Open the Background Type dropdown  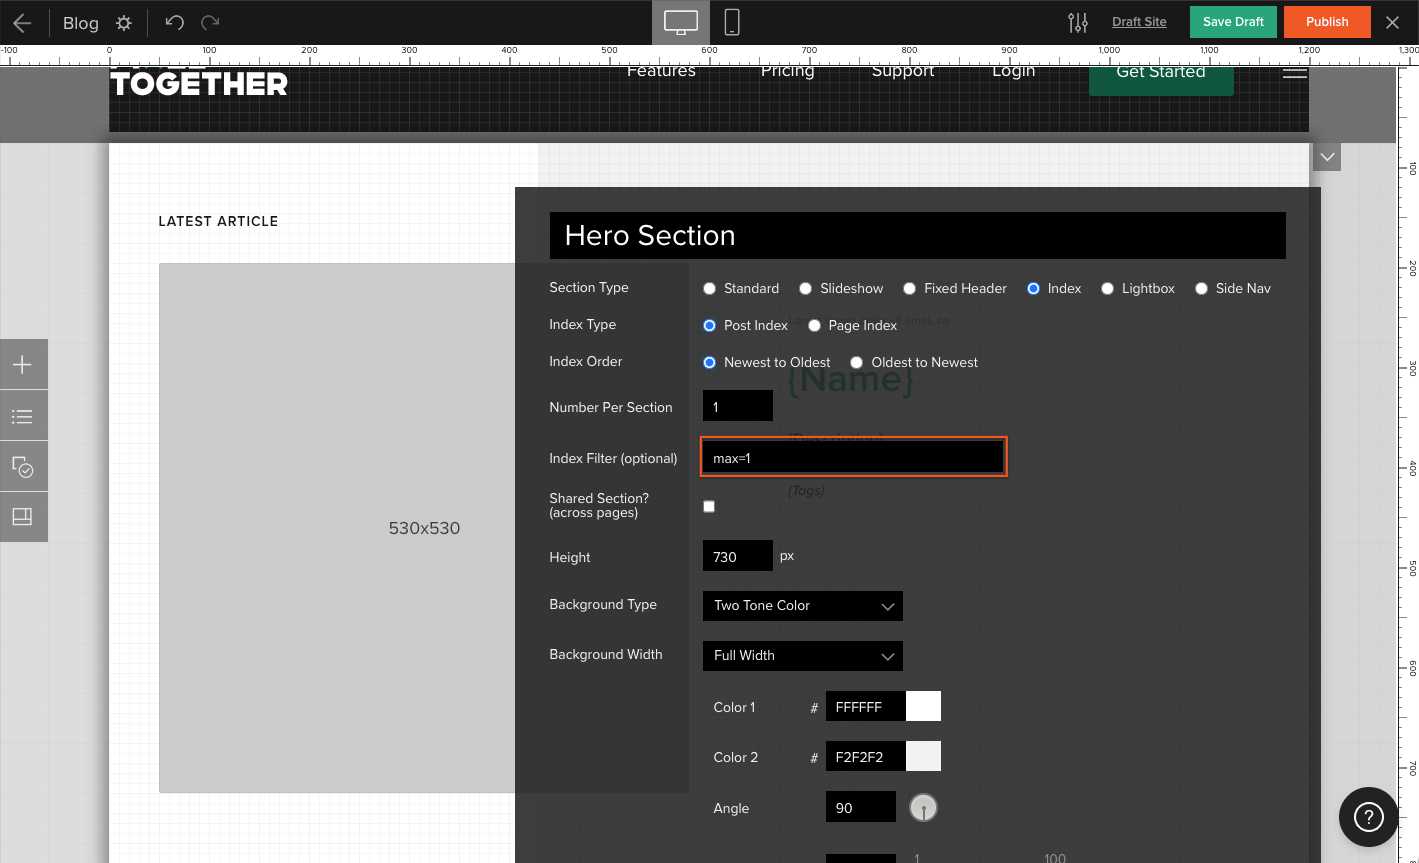[802, 606]
